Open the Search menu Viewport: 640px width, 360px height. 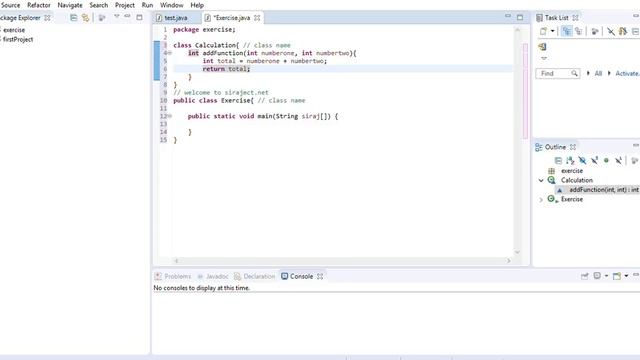pyautogui.click(x=99, y=5)
